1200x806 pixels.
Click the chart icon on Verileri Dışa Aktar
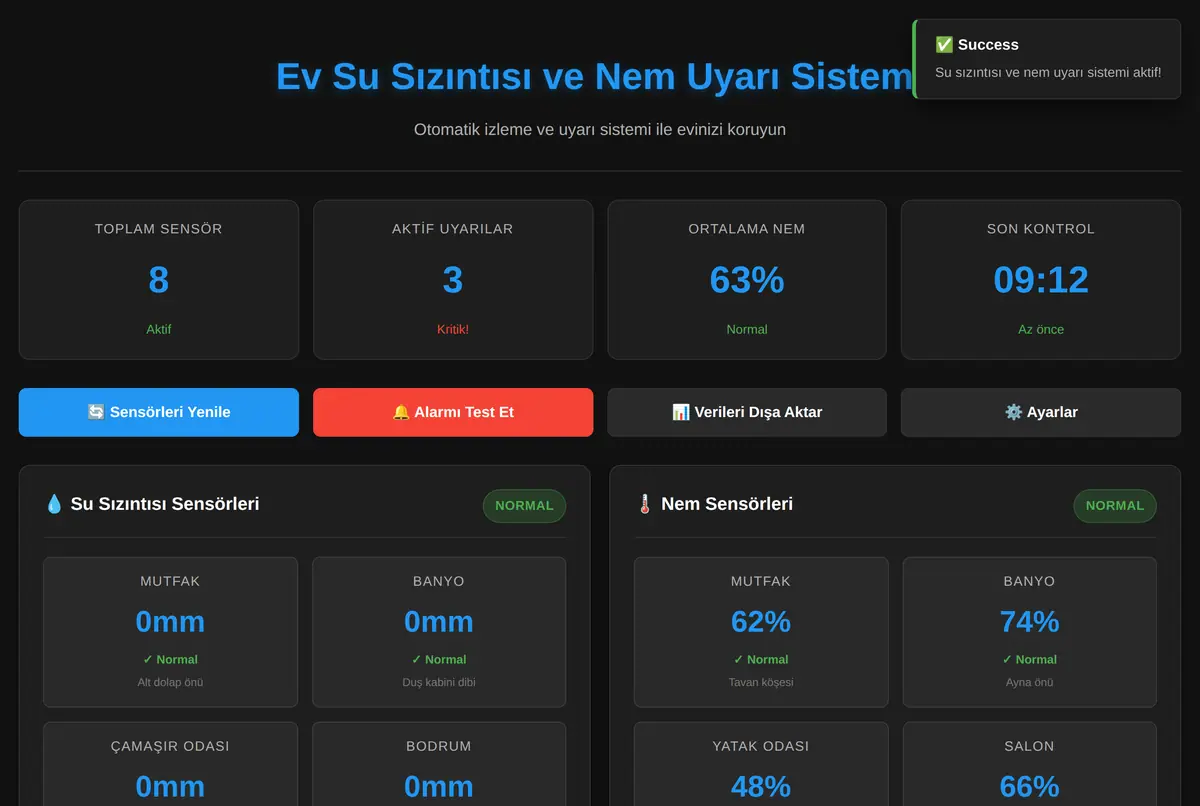click(681, 412)
